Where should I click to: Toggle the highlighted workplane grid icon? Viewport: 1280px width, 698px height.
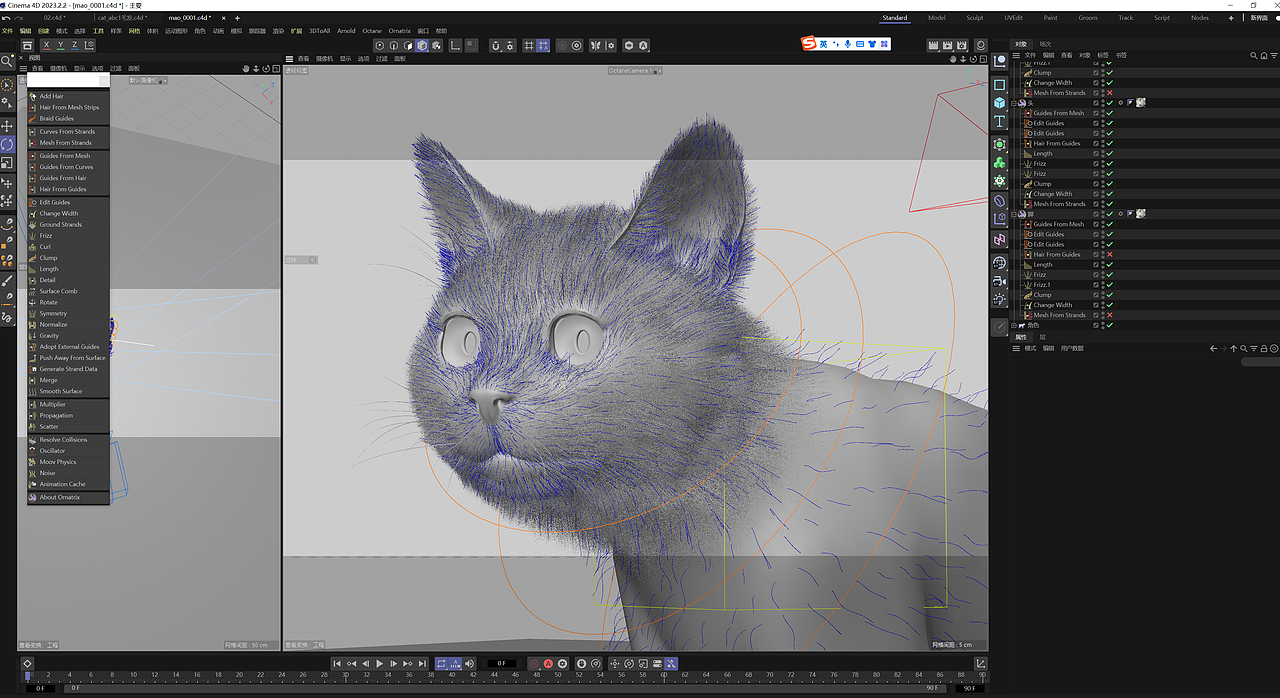pos(542,45)
